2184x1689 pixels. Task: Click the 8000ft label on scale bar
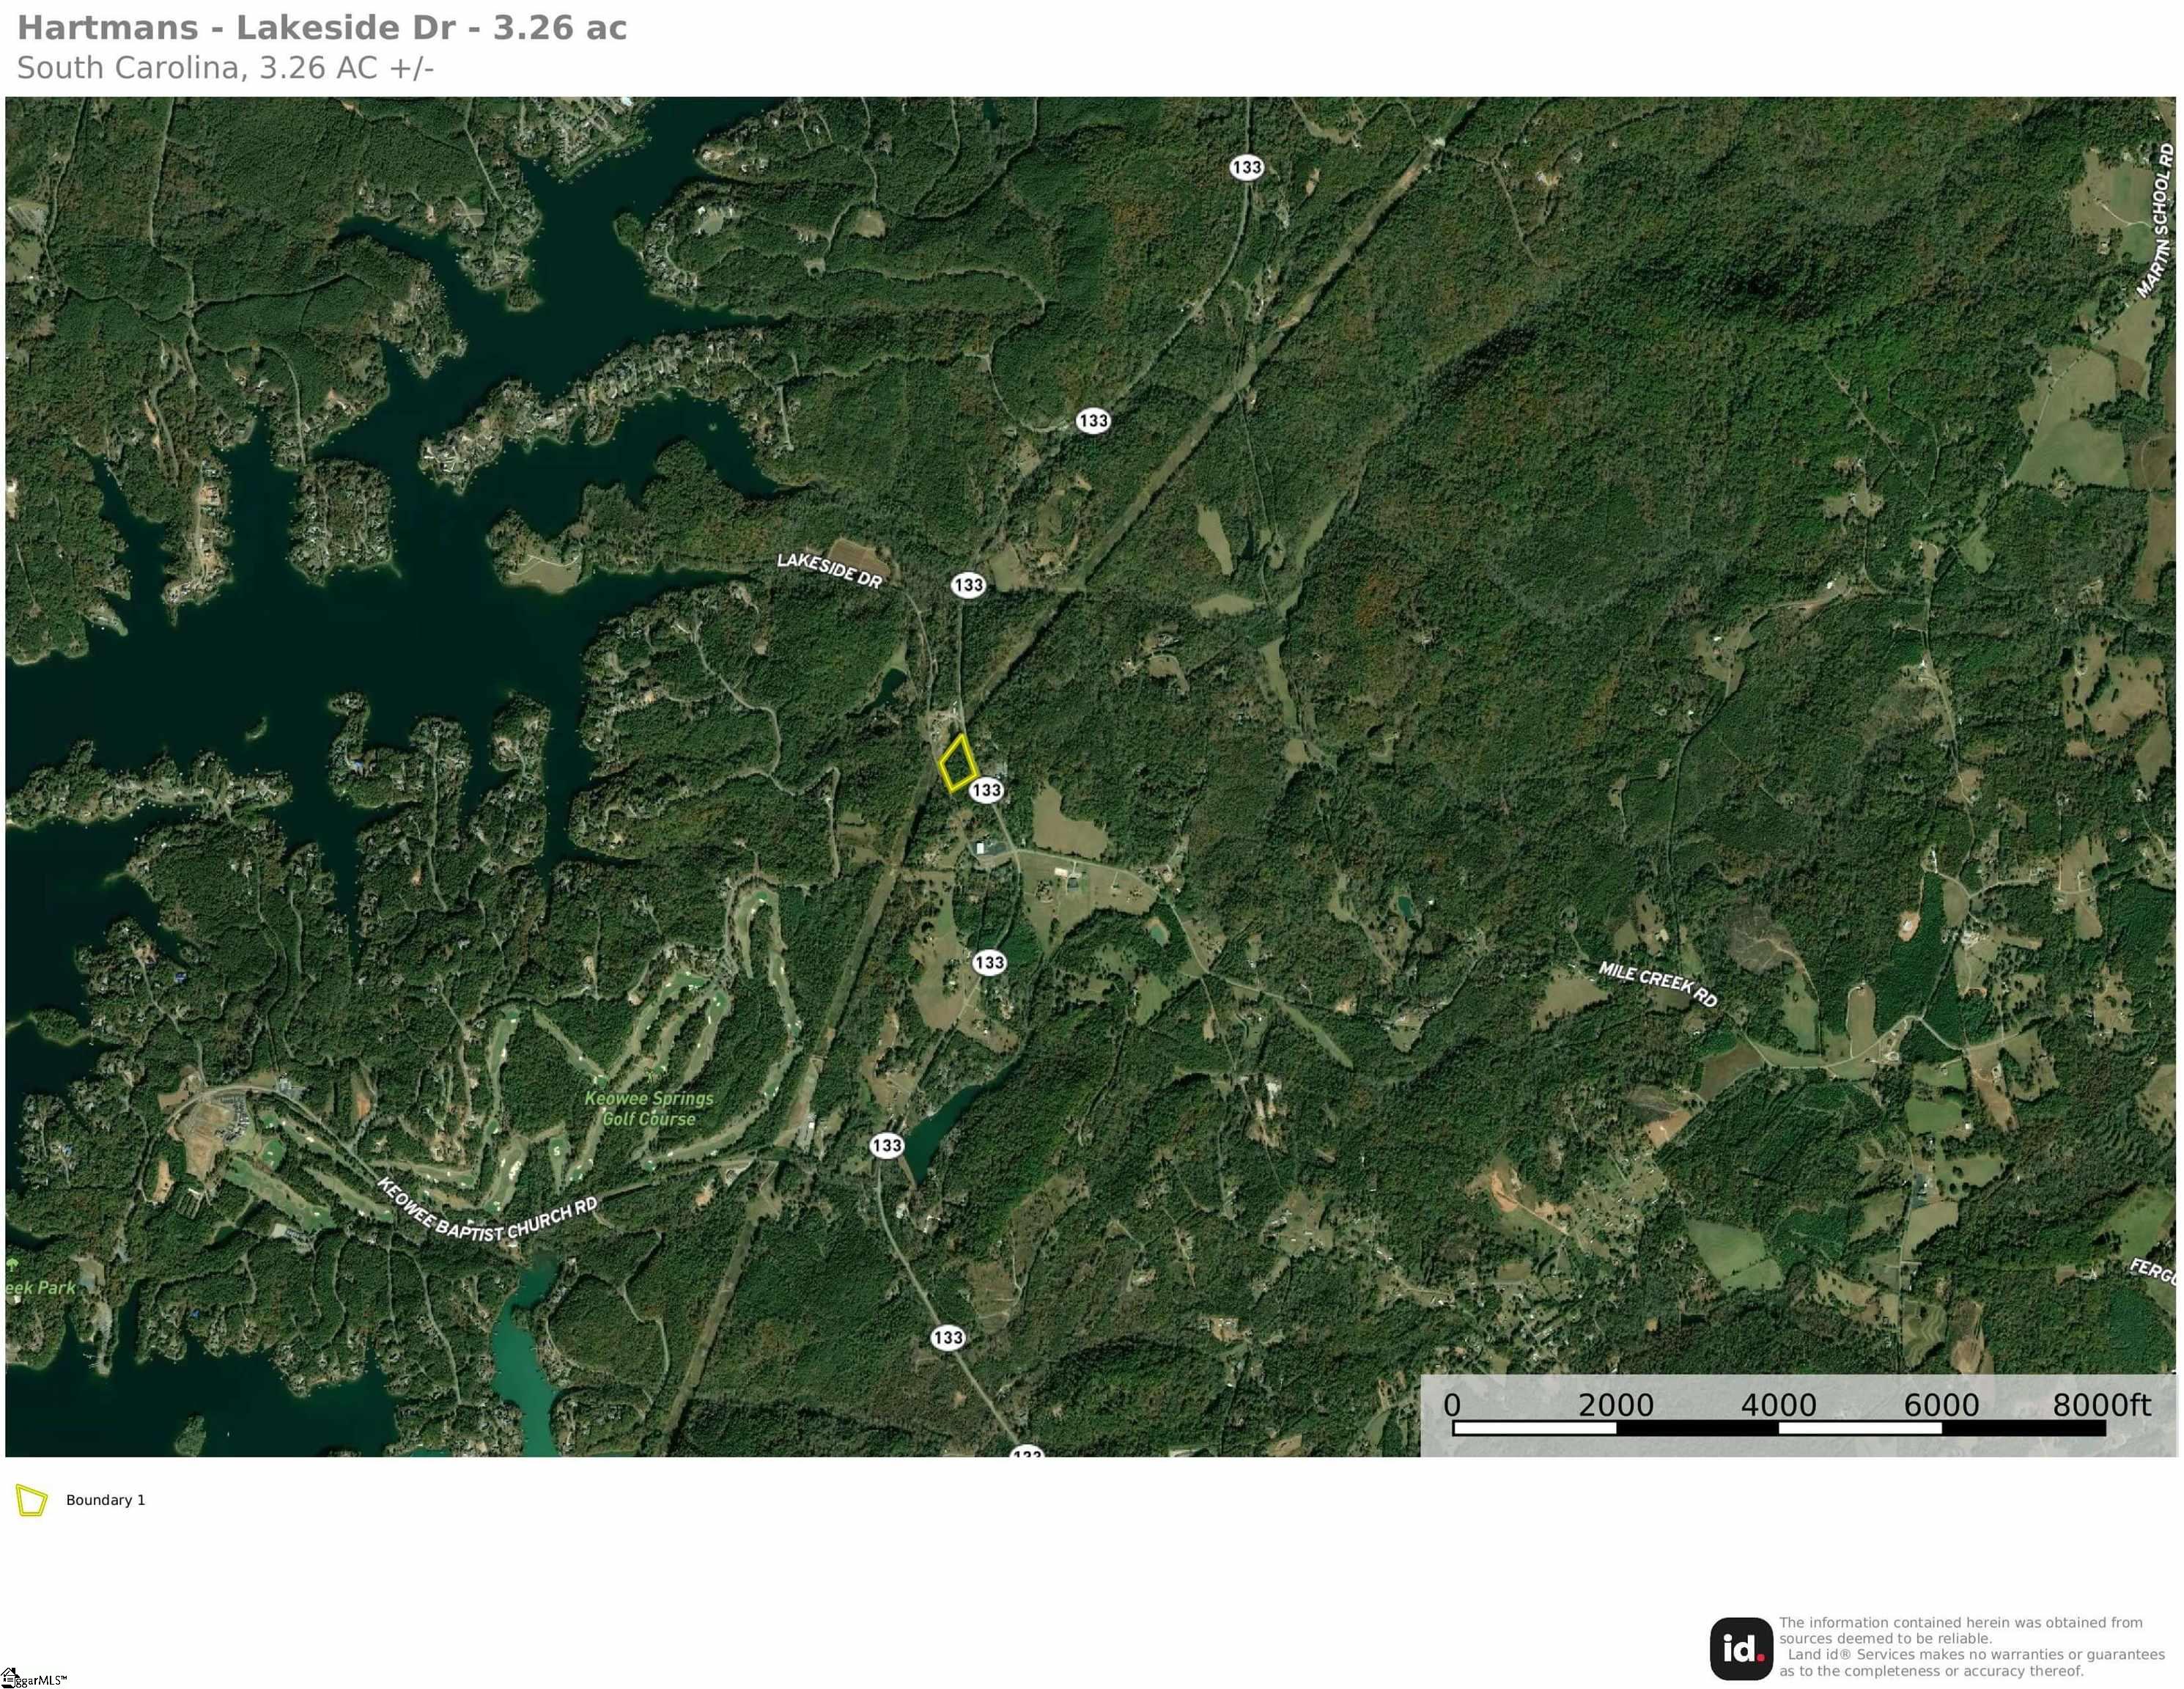point(2100,1405)
